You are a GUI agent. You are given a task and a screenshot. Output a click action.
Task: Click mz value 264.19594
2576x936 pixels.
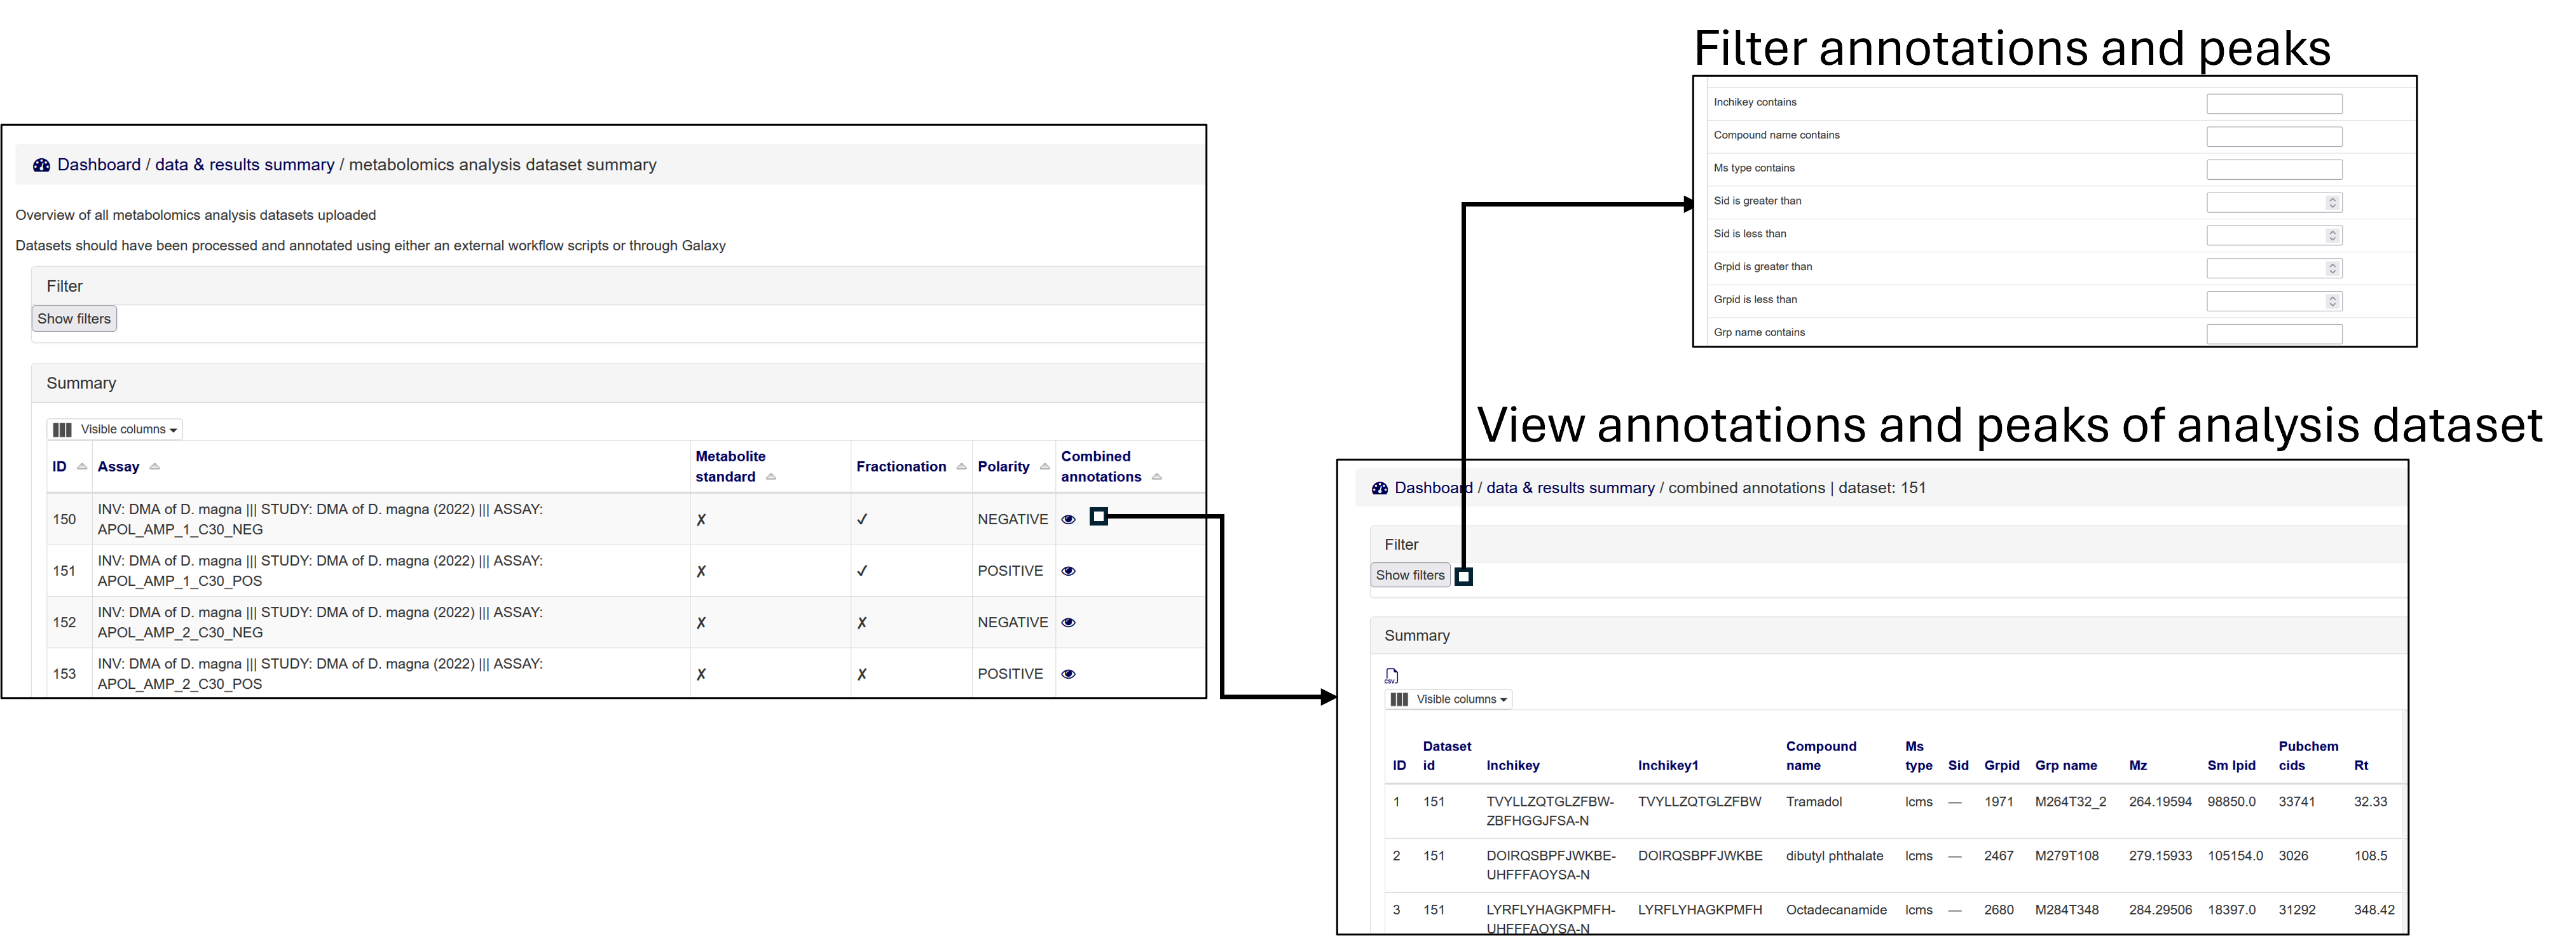2160,802
